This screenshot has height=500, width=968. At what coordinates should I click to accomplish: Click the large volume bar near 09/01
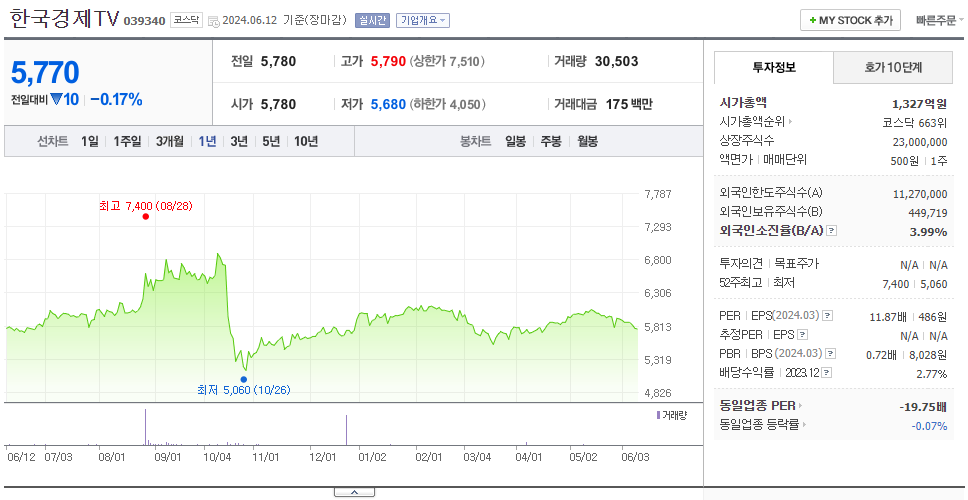(146, 427)
